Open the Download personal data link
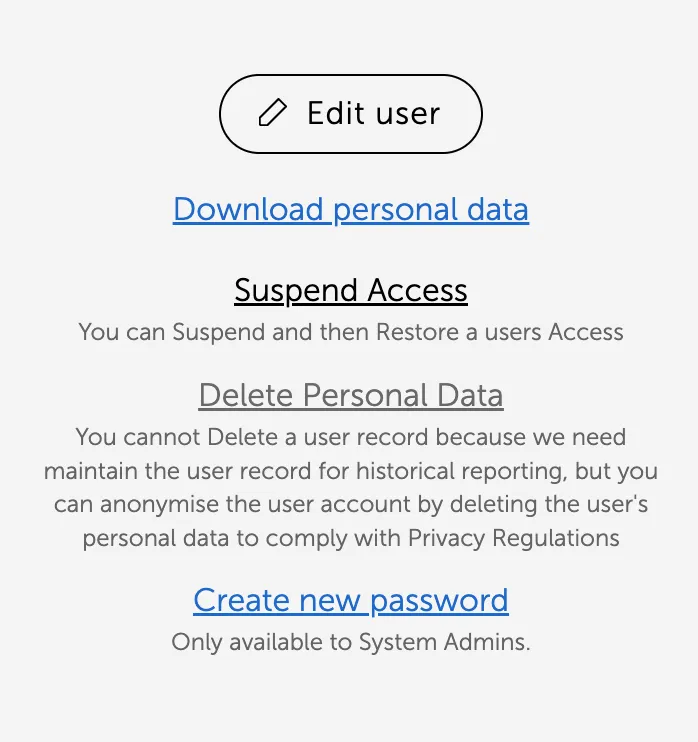Image resolution: width=698 pixels, height=742 pixels. point(350,210)
